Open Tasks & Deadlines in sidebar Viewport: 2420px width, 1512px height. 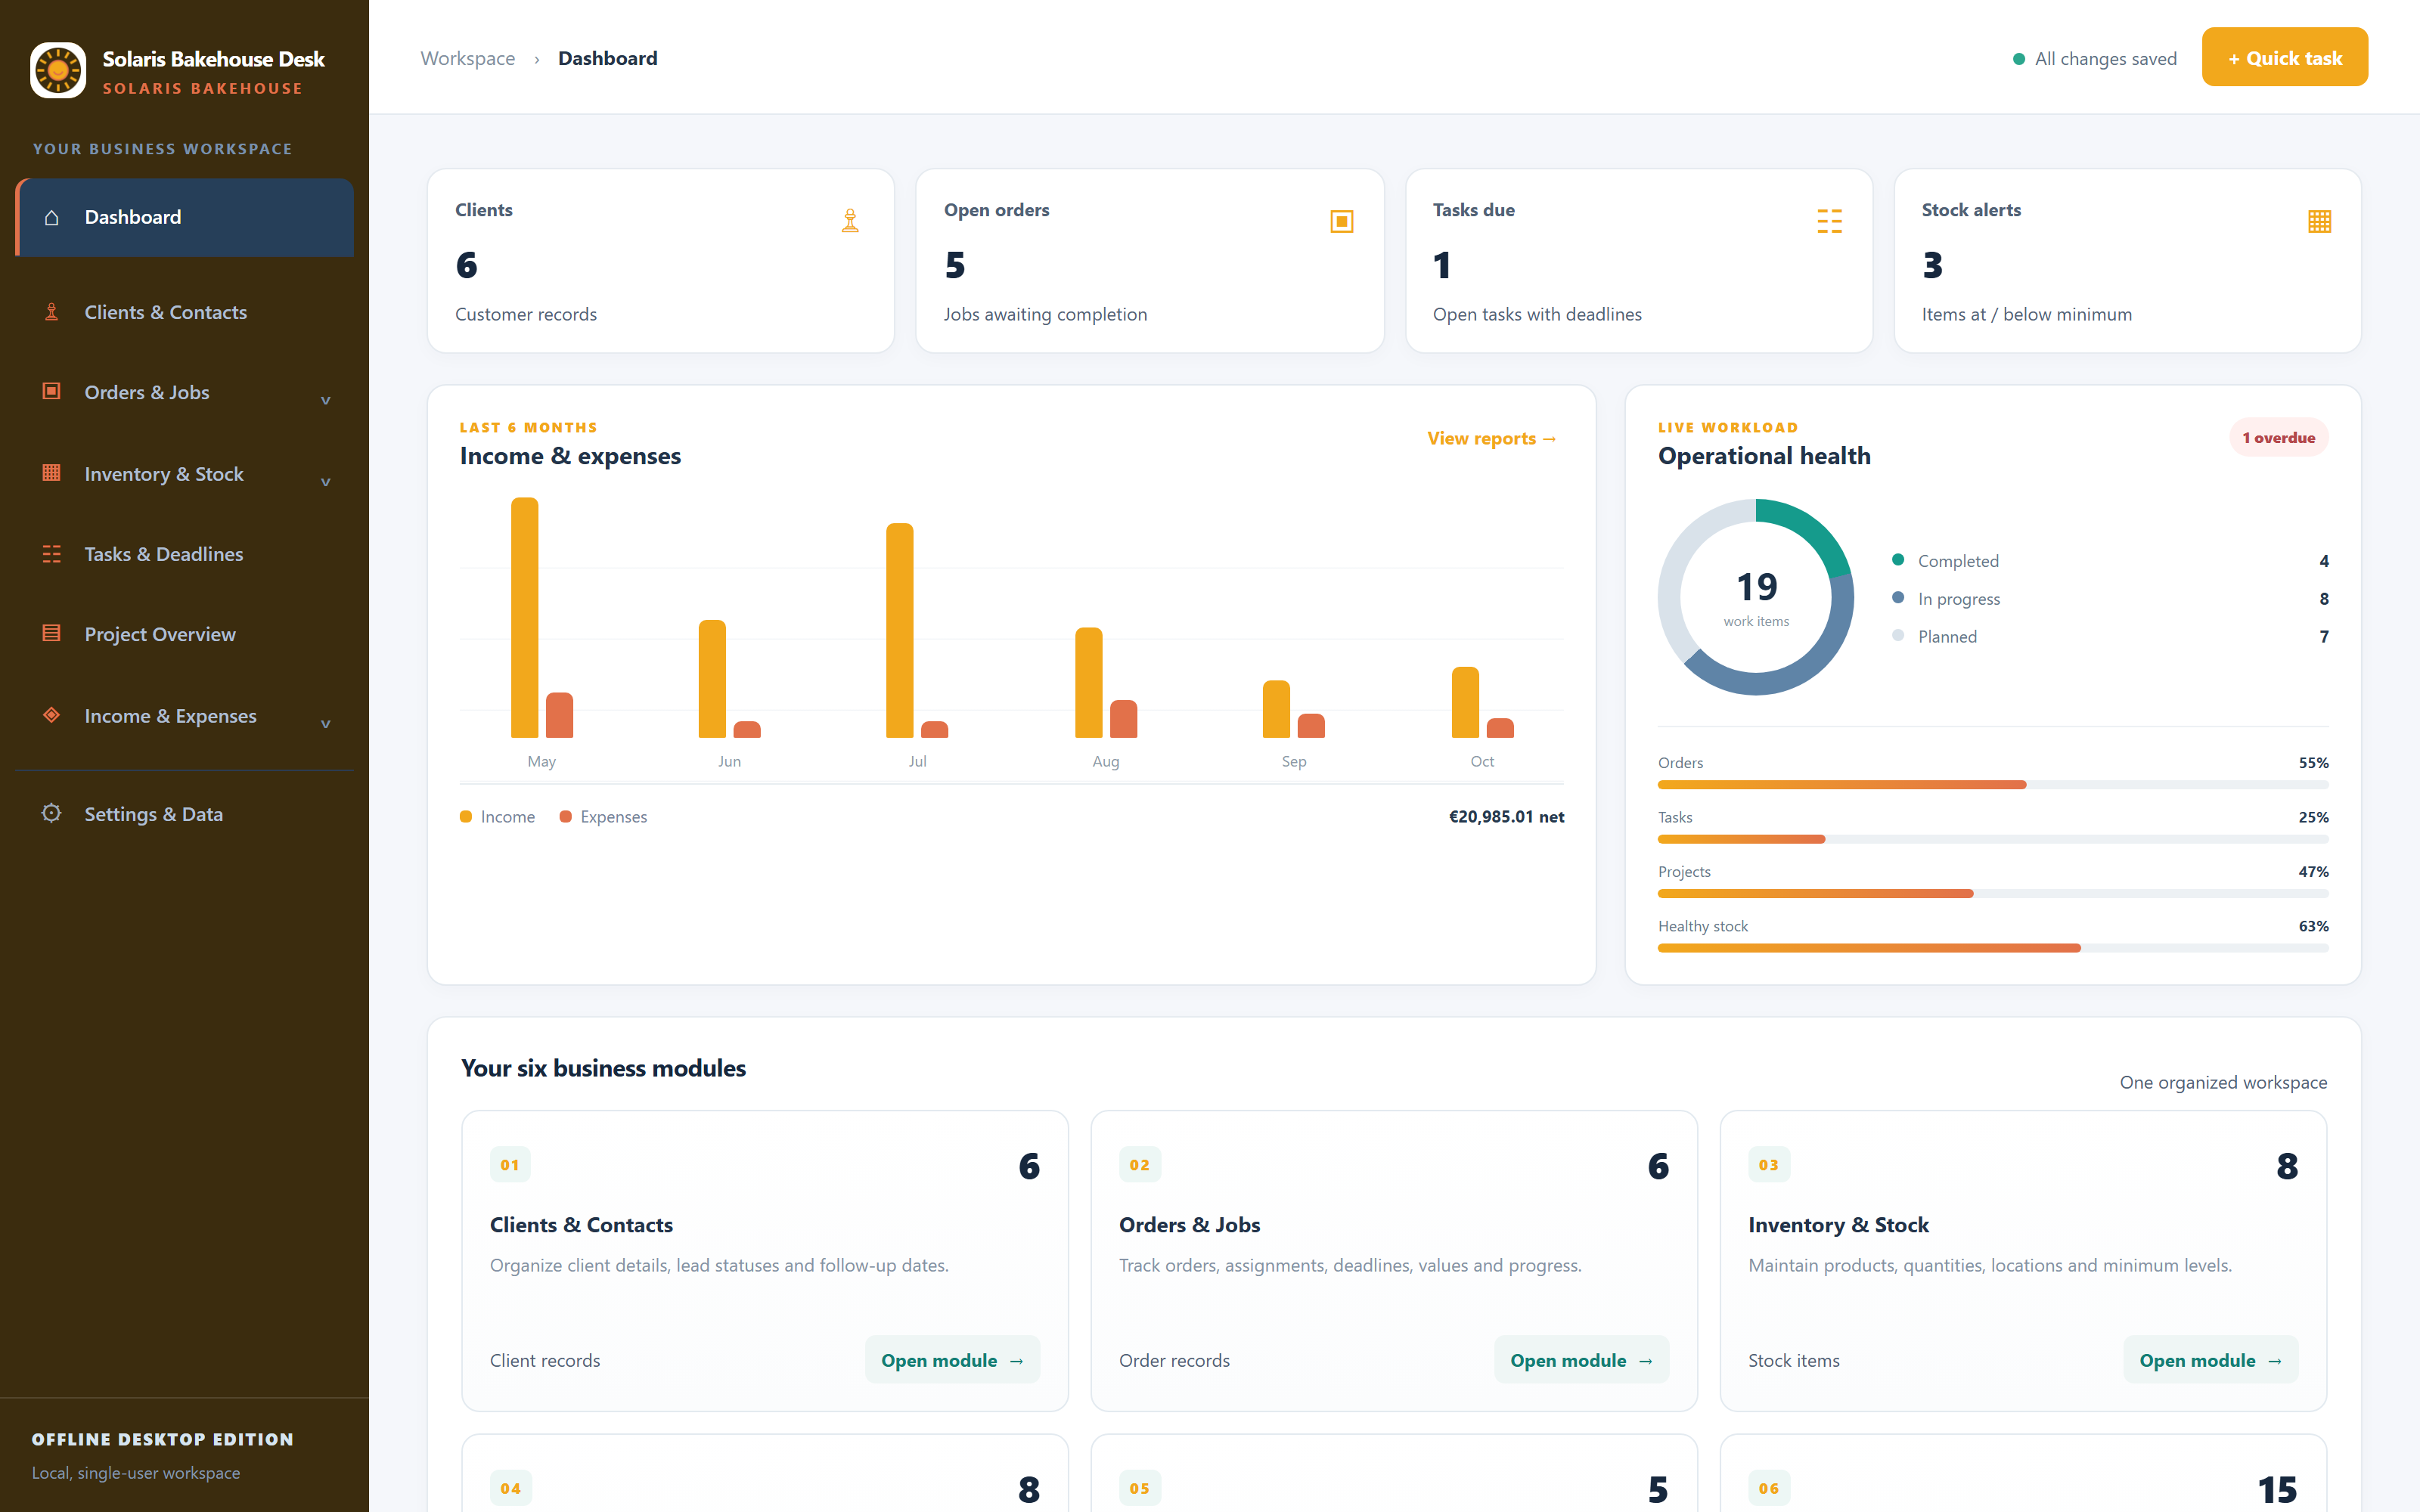click(x=185, y=554)
